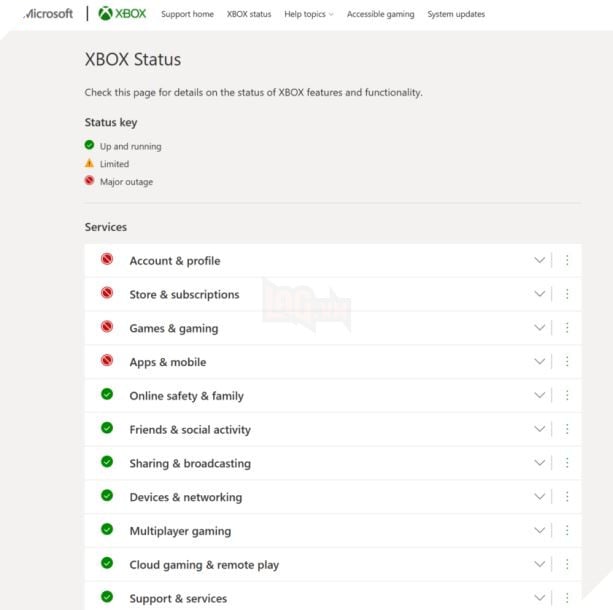Open the Help topics dropdown menu
Viewport: 613px width, 610px height.
click(309, 14)
